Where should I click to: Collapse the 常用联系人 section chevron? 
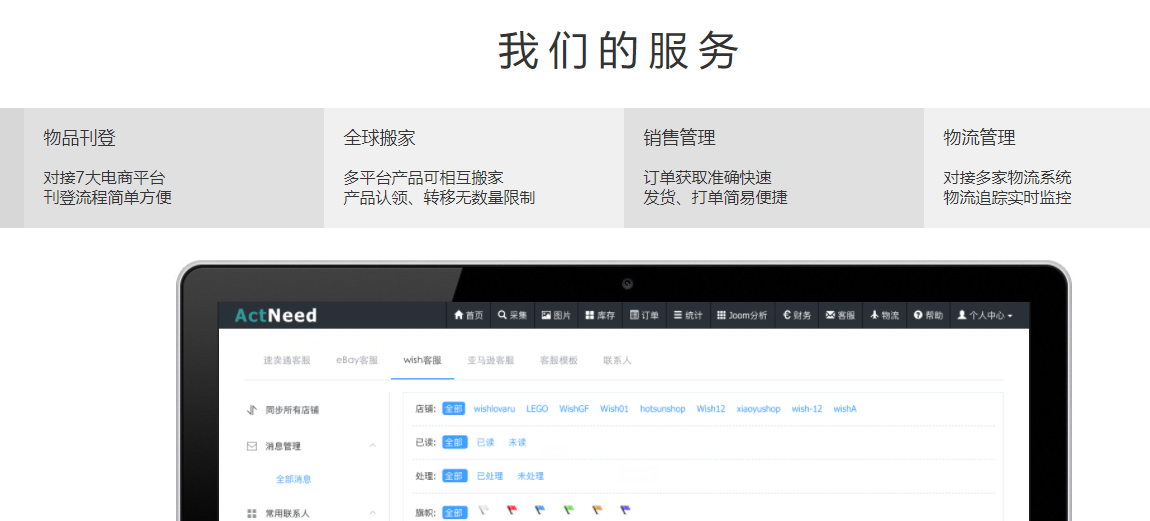(372, 513)
